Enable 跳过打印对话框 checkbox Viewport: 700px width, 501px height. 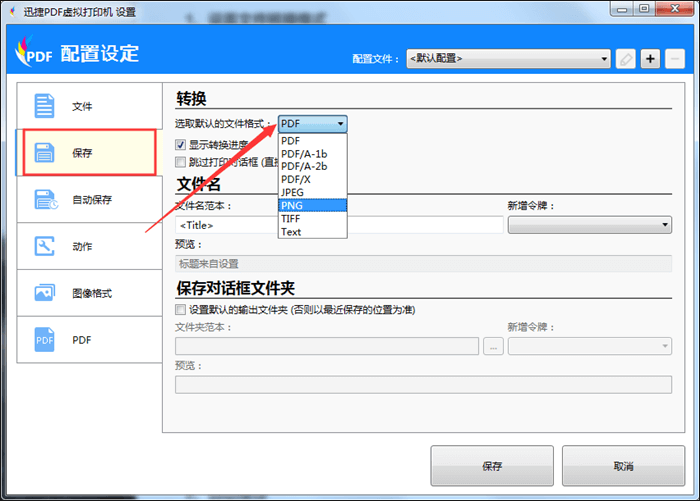tap(180, 162)
